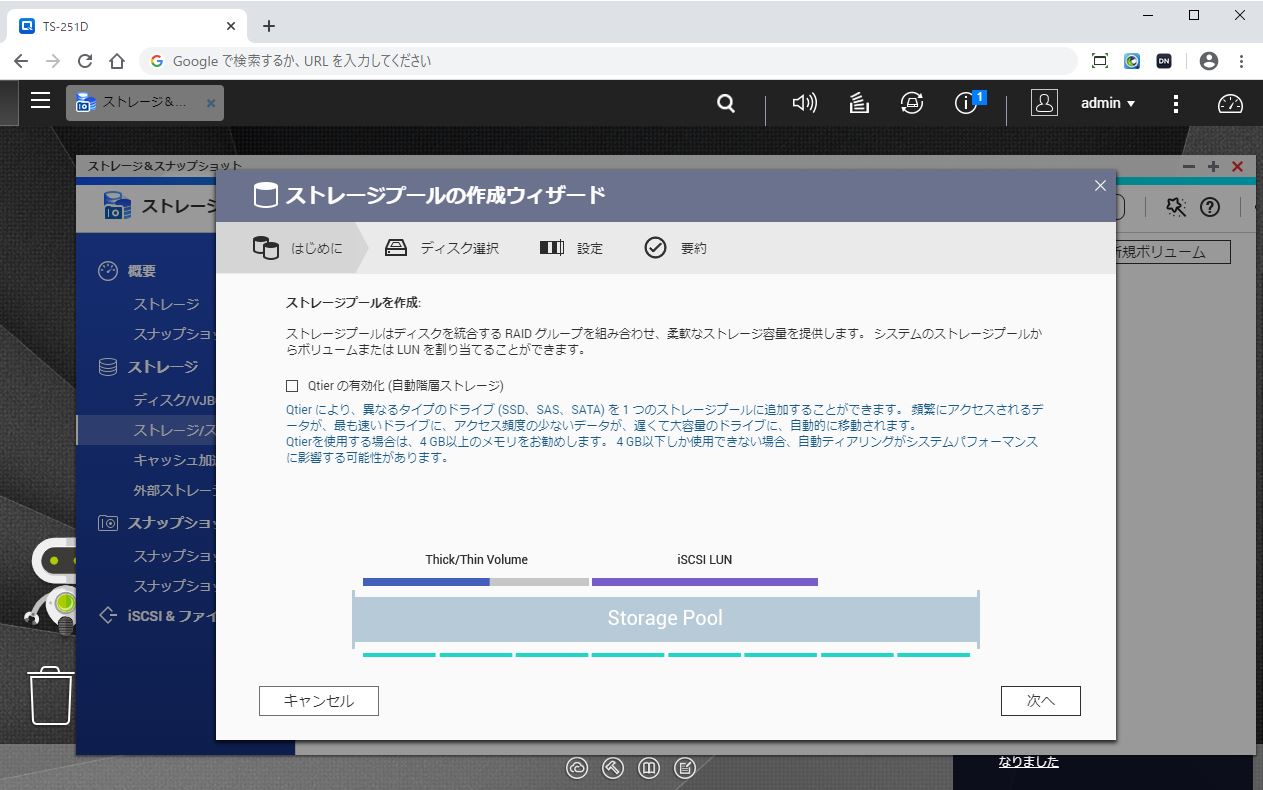
Task: Close the storage pool wizard dialog
Action: [1100, 186]
